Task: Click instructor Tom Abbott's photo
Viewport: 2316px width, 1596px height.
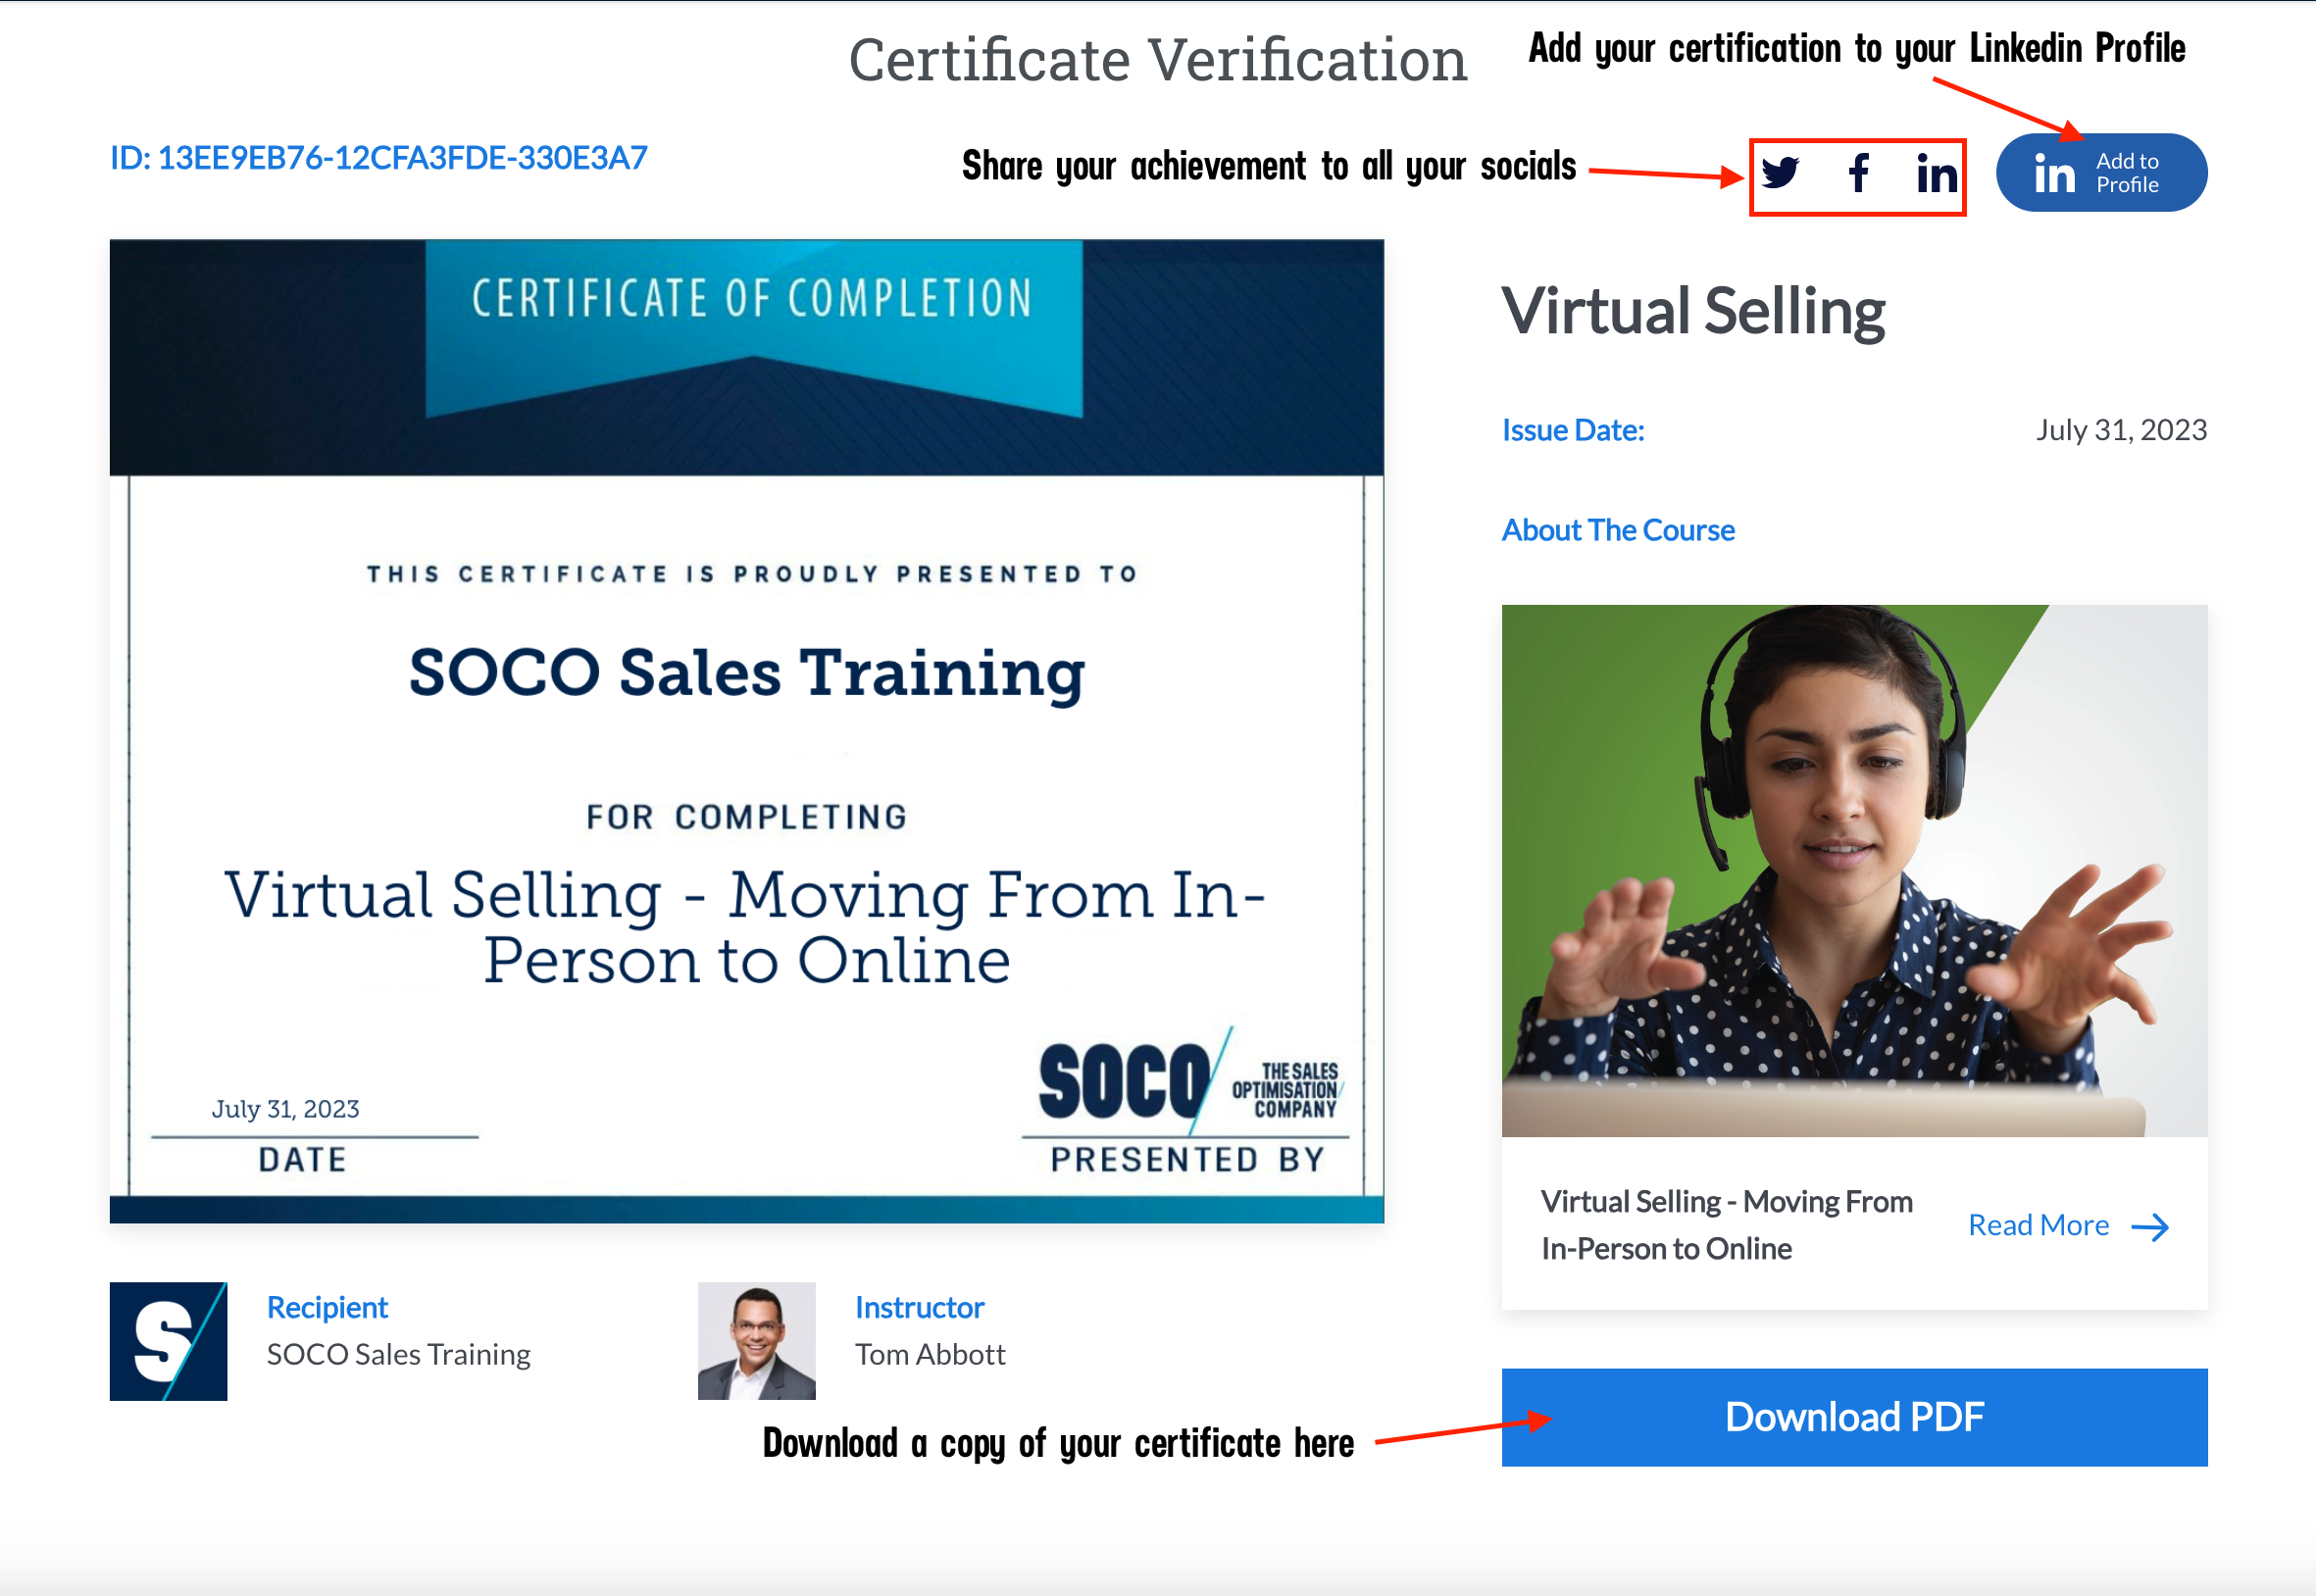Action: coord(756,1341)
